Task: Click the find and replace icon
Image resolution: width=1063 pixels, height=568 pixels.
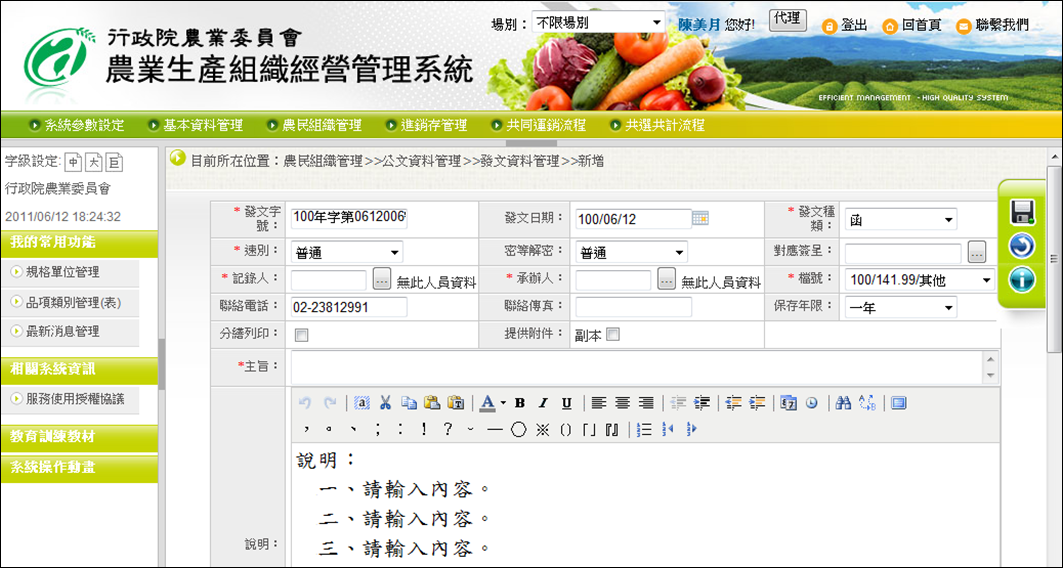Action: point(867,403)
